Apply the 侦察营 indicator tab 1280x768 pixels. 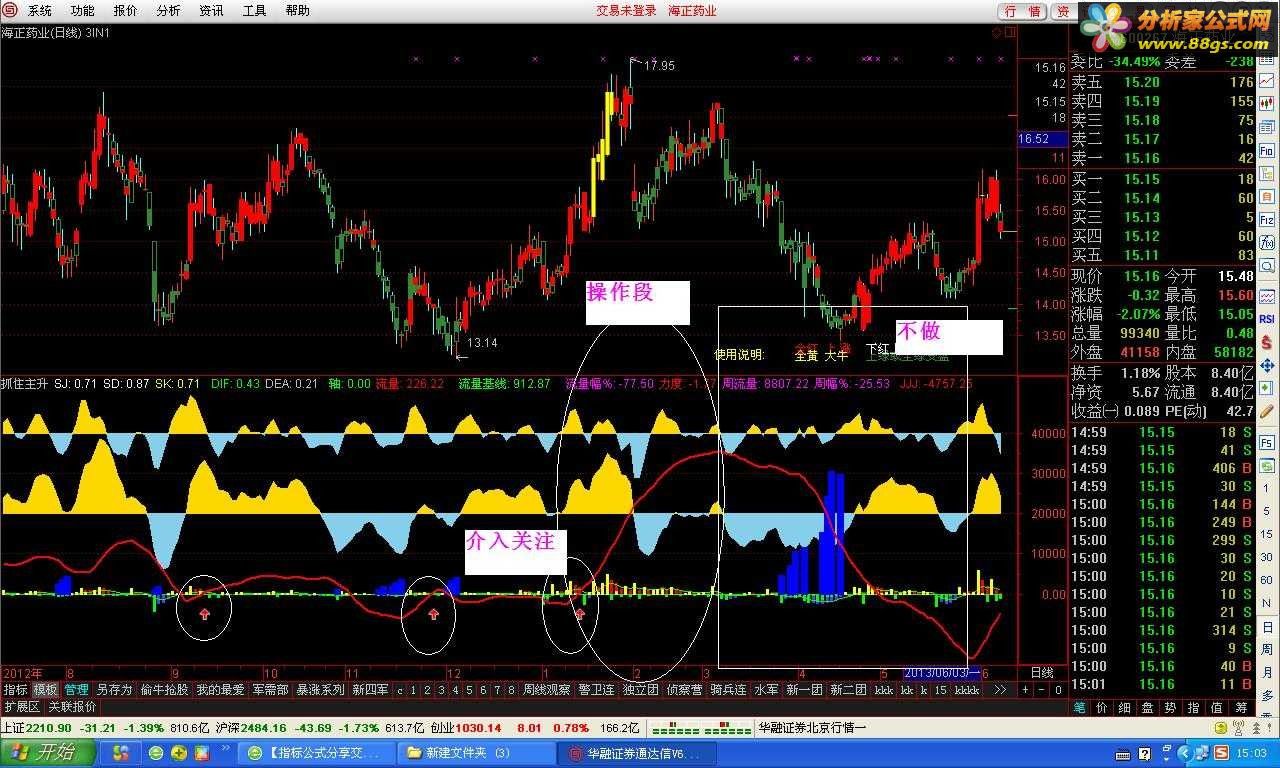[684, 690]
